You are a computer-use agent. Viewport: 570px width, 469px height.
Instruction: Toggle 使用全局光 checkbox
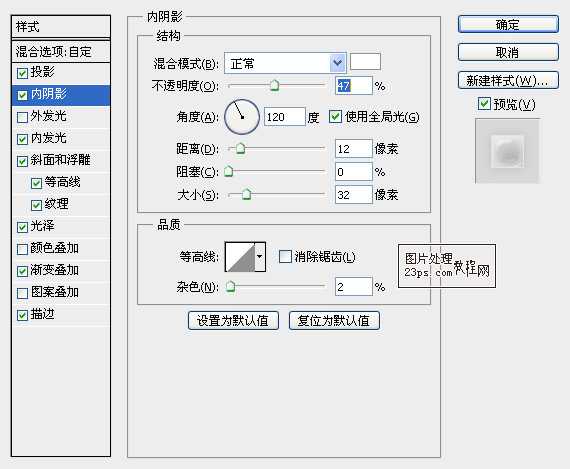pyautogui.click(x=335, y=117)
